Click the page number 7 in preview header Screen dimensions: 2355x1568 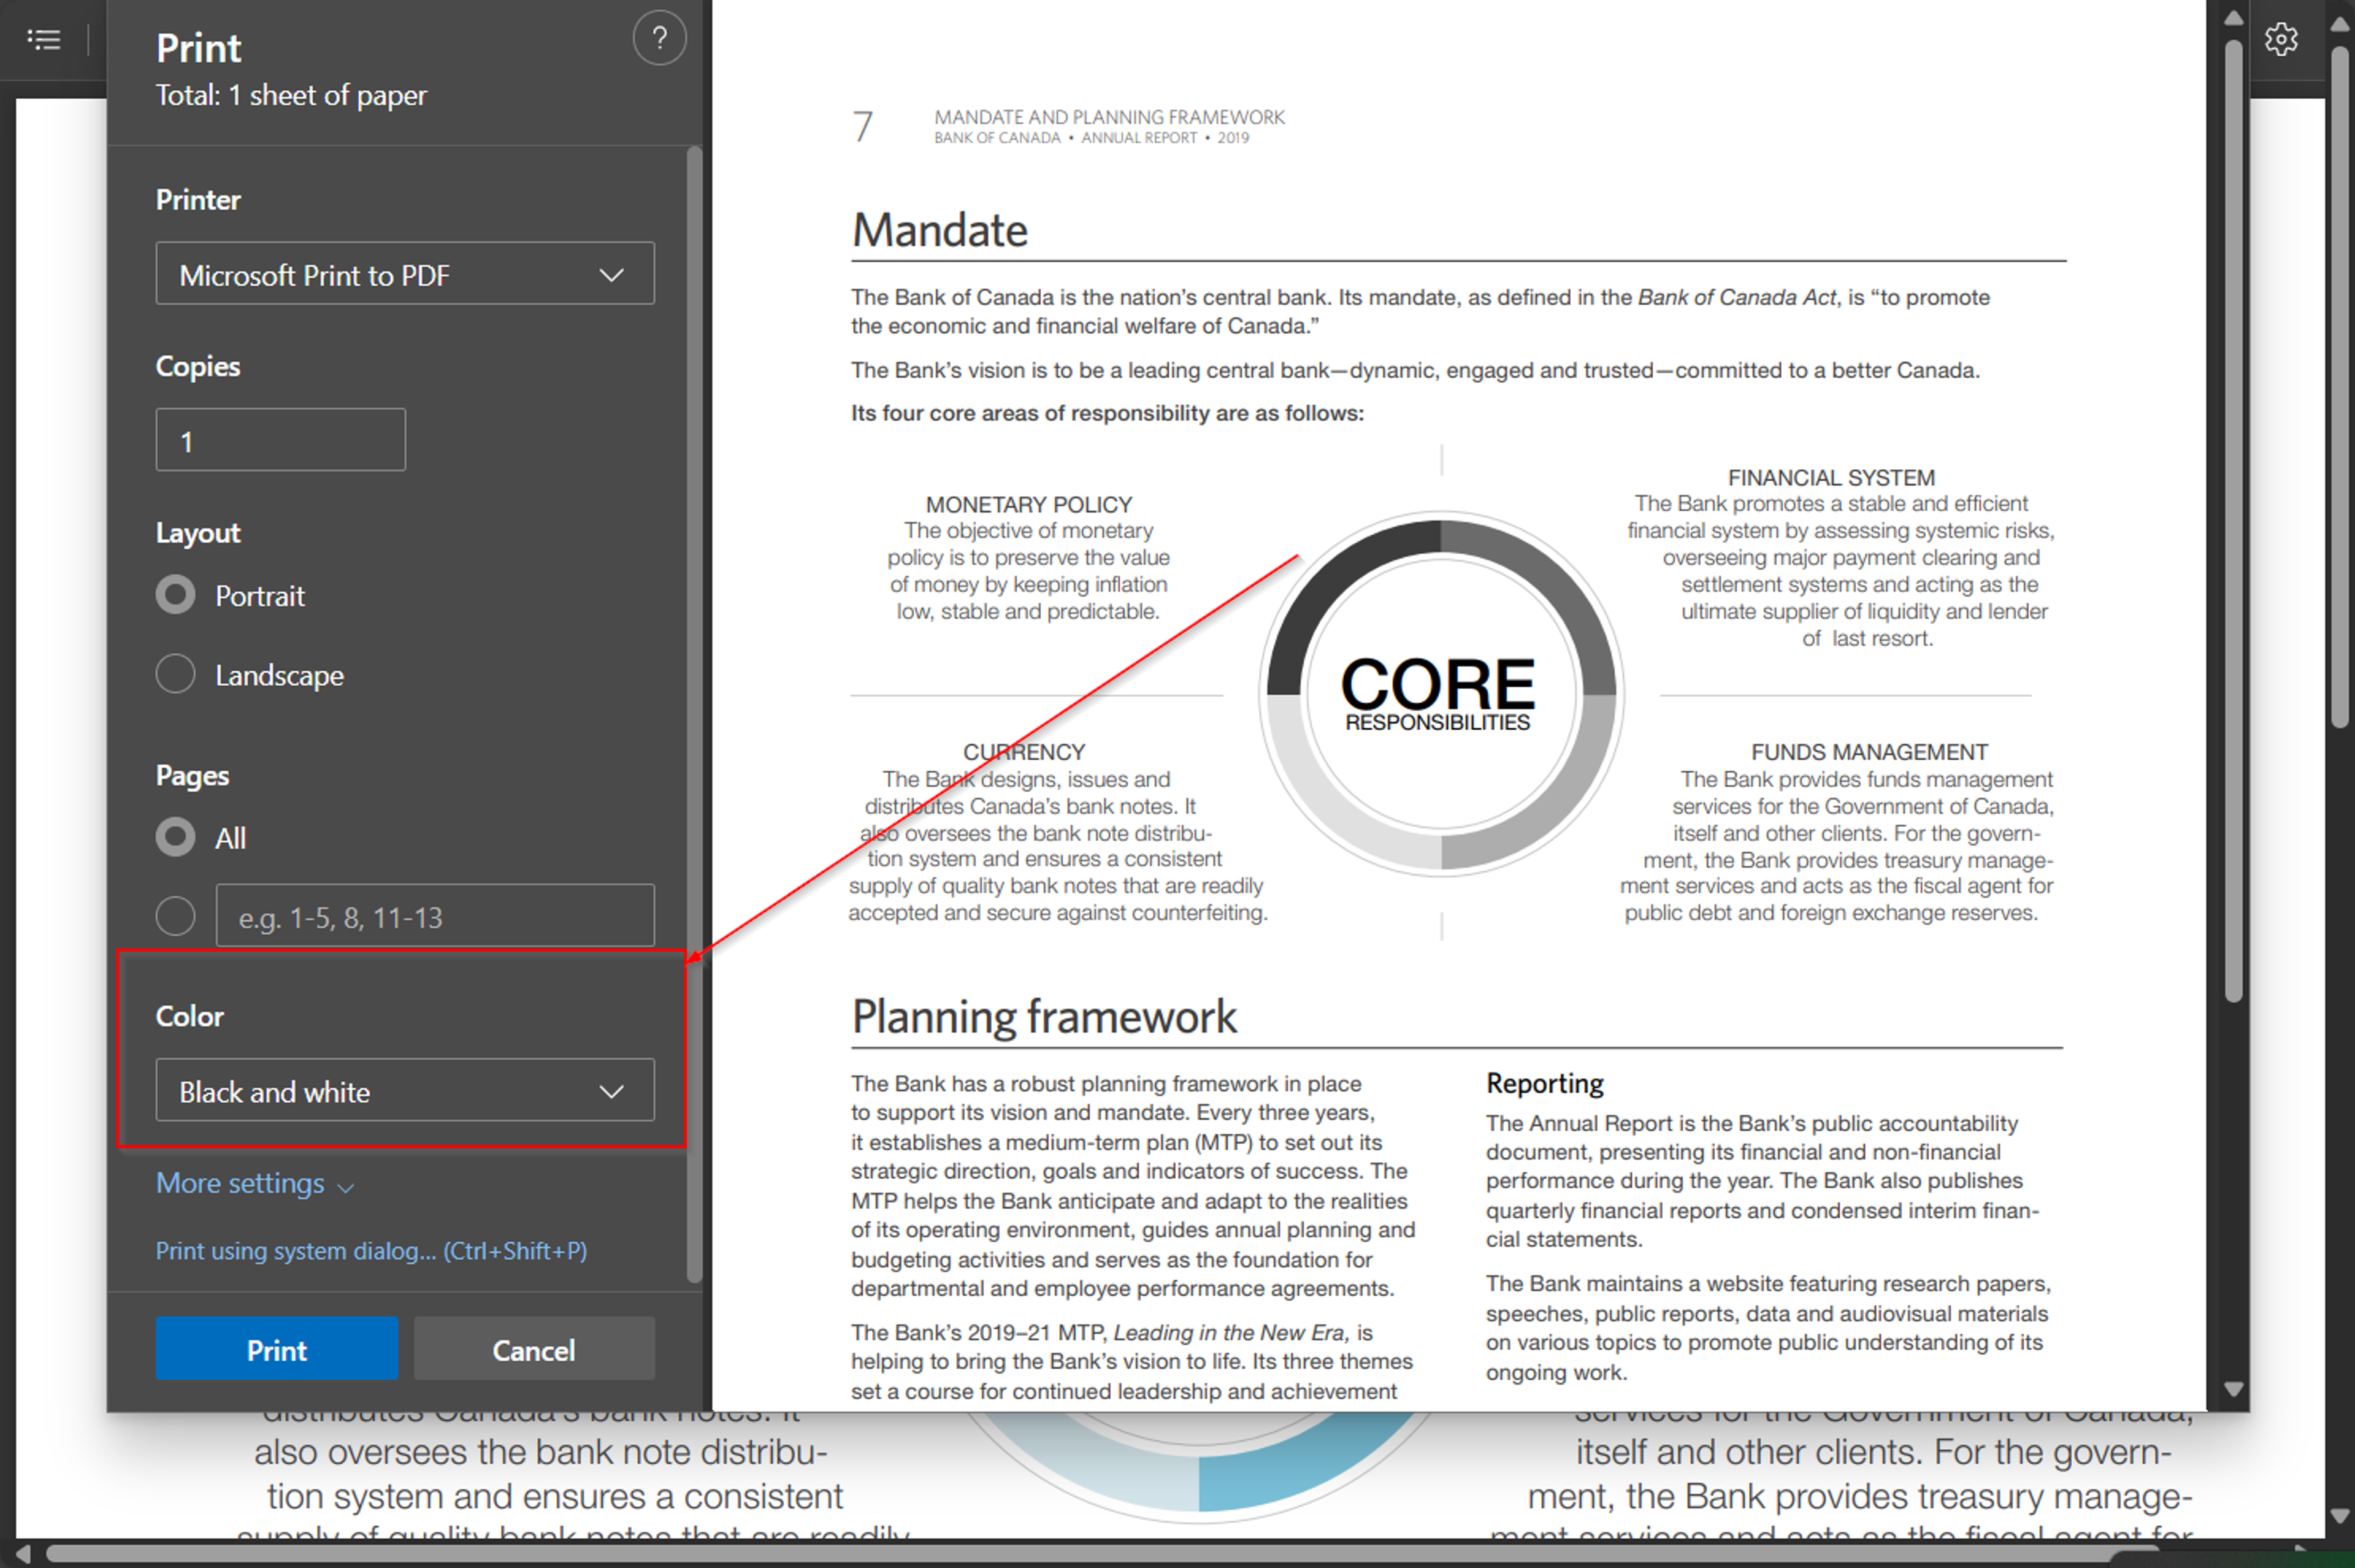pyautogui.click(x=863, y=127)
